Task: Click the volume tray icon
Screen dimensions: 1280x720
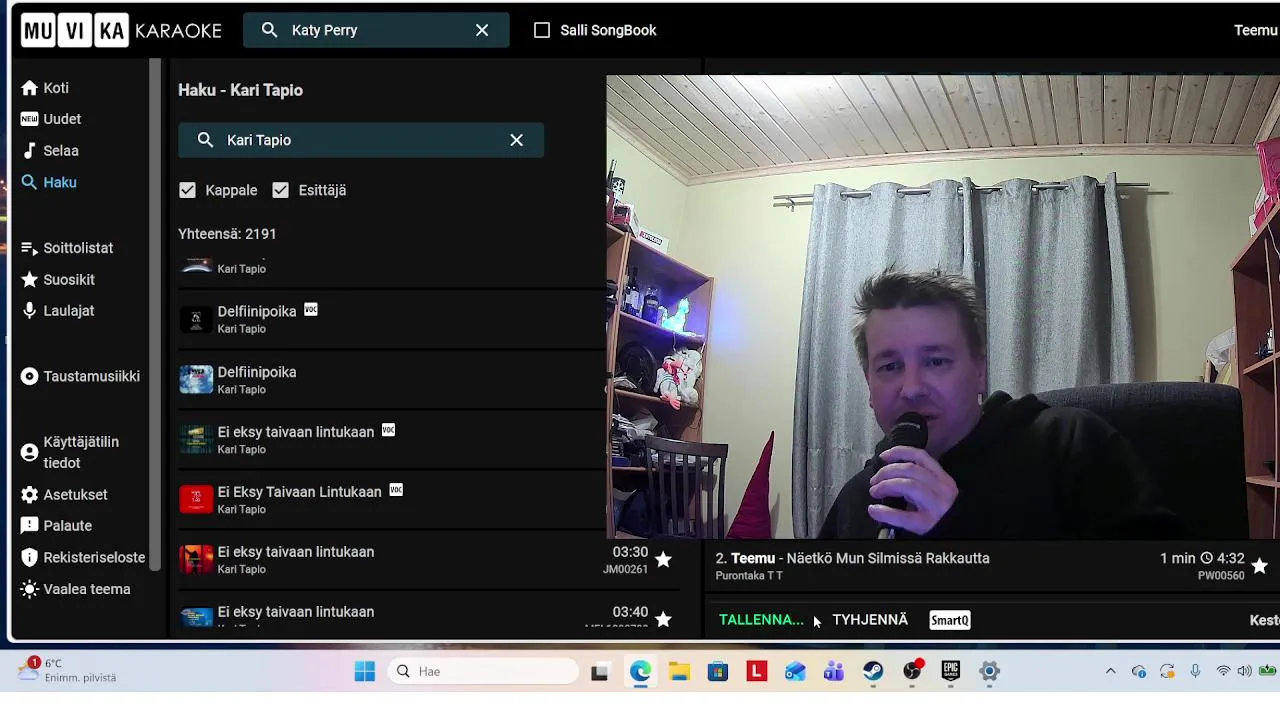Action: coord(1244,671)
